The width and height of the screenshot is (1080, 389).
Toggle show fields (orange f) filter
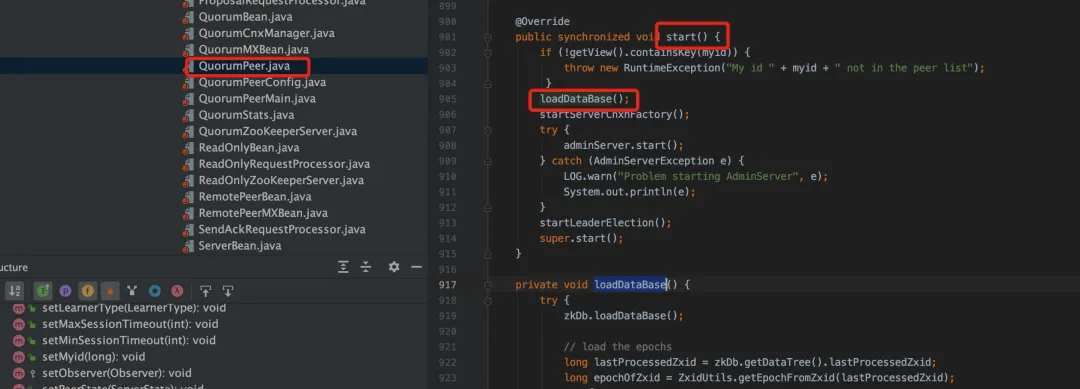tap(87, 291)
